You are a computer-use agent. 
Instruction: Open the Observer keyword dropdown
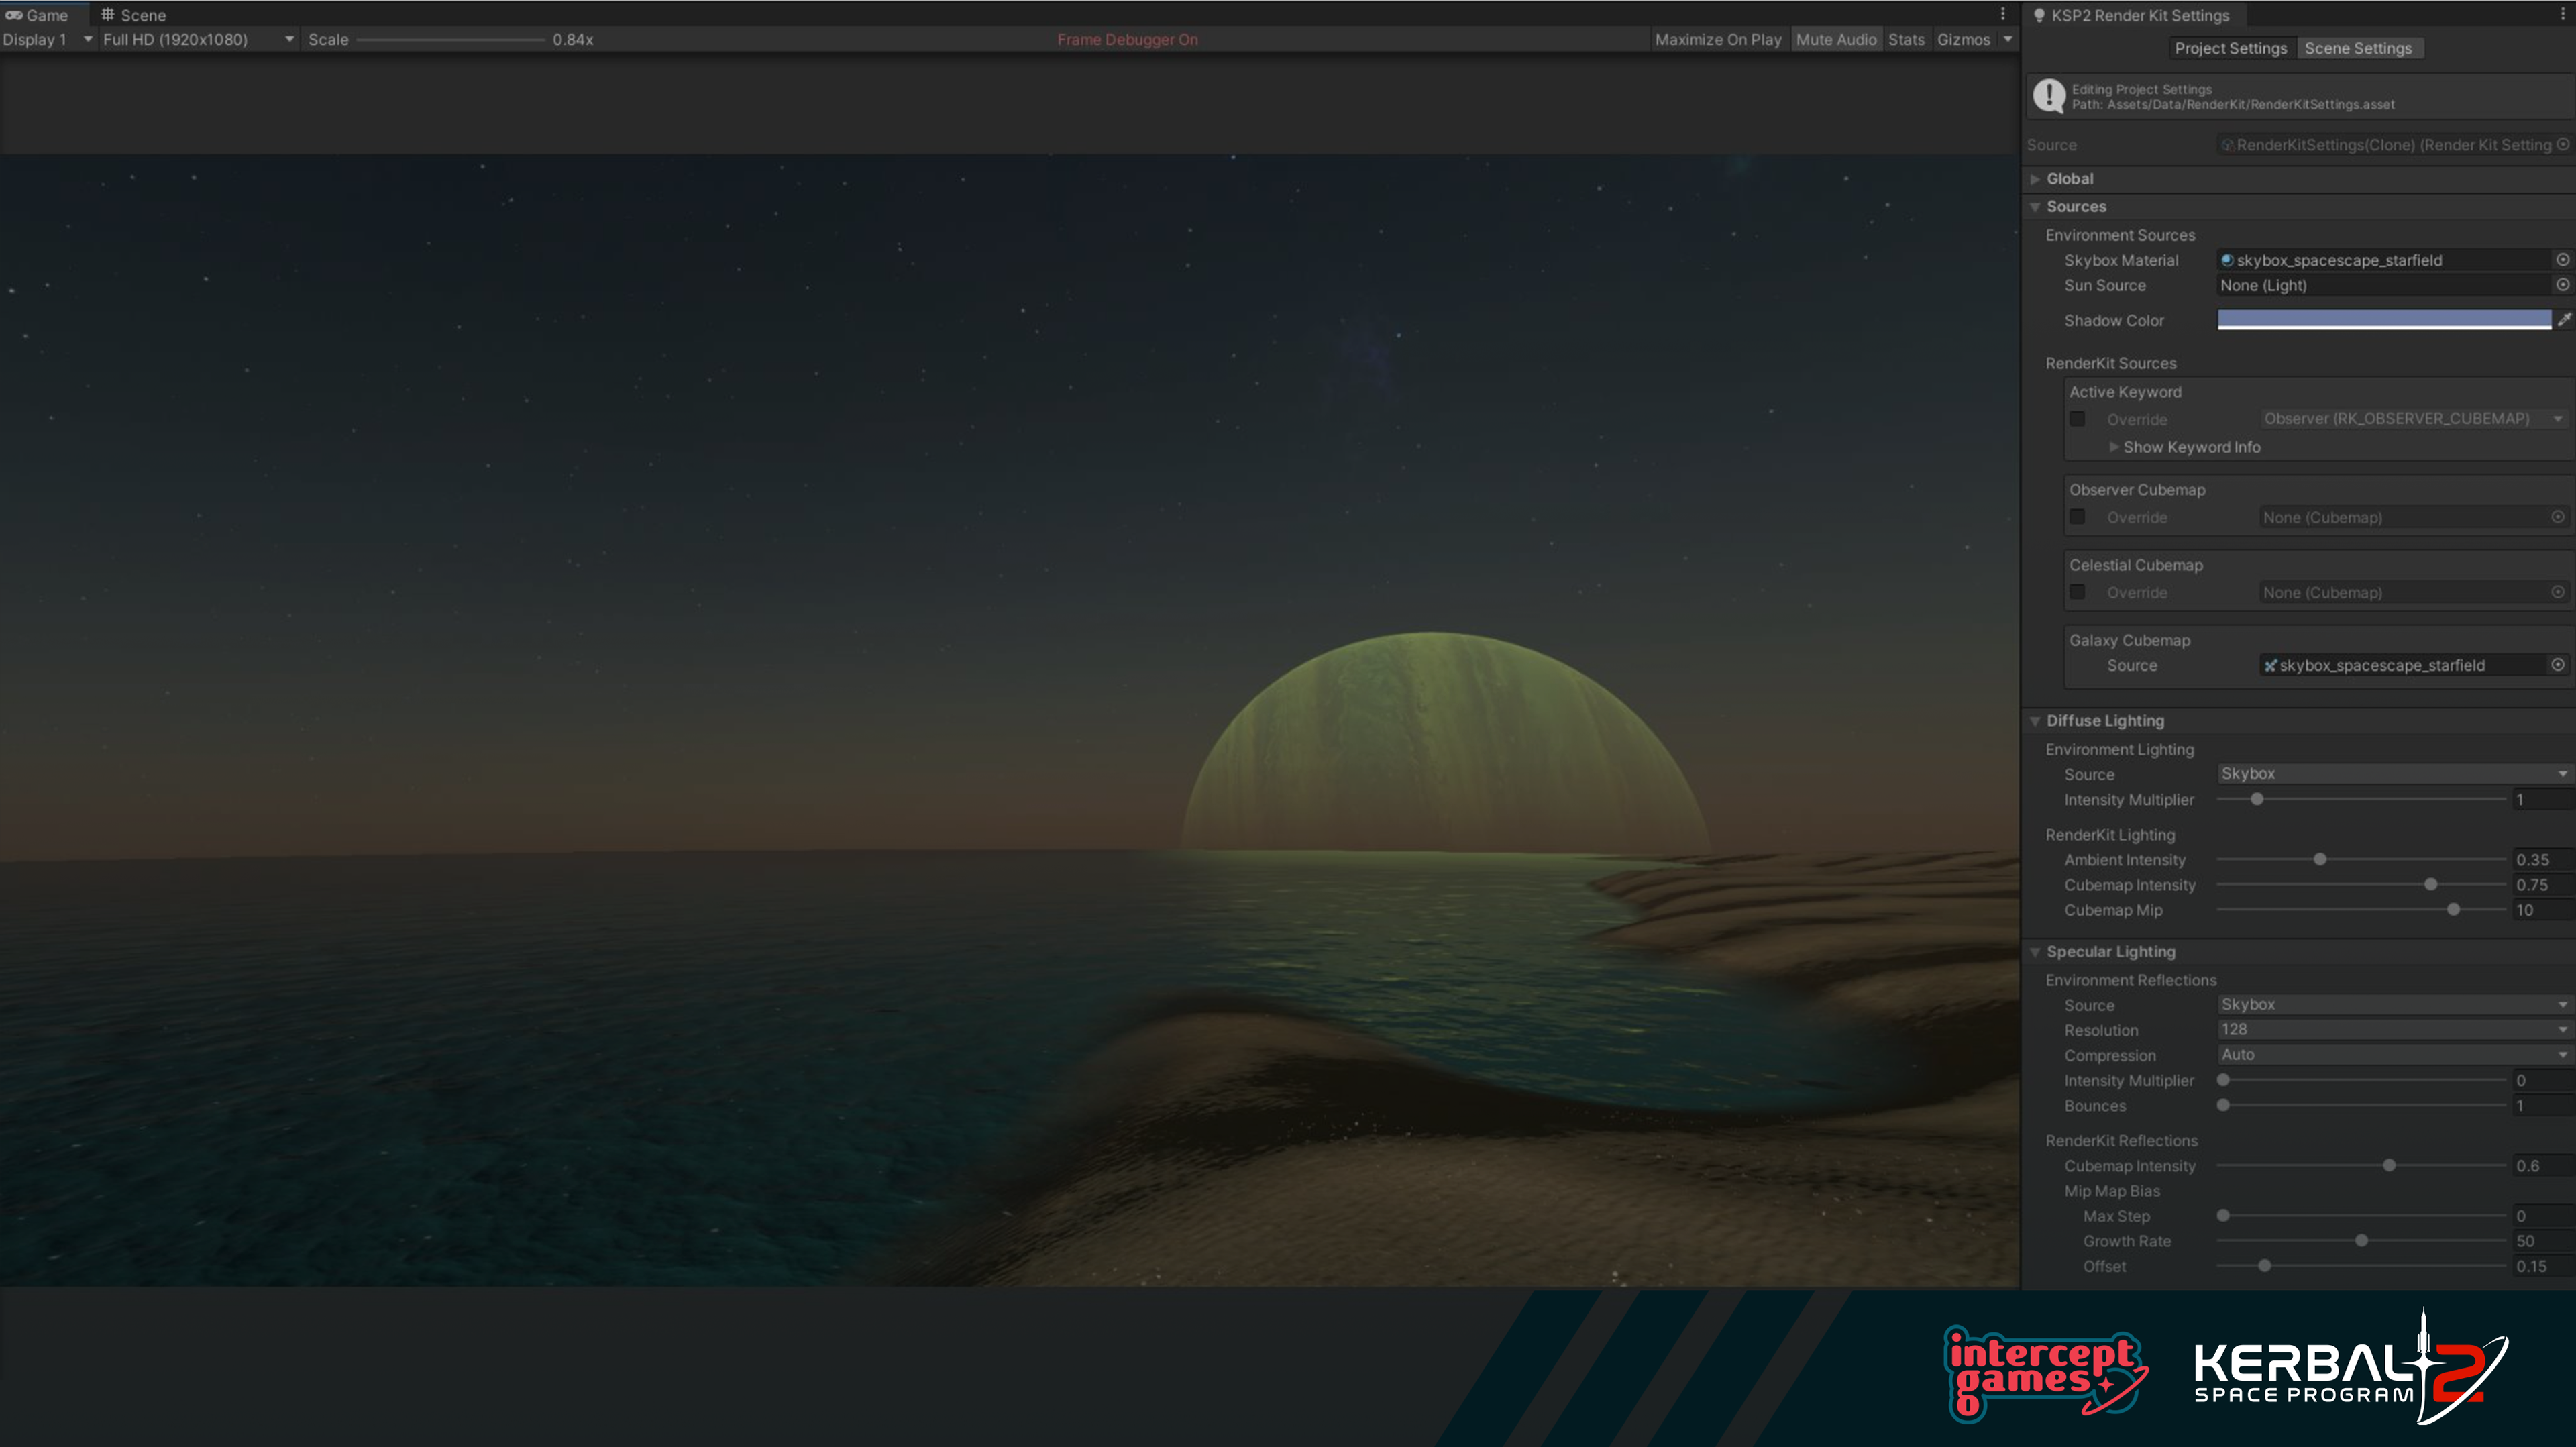click(2414, 419)
